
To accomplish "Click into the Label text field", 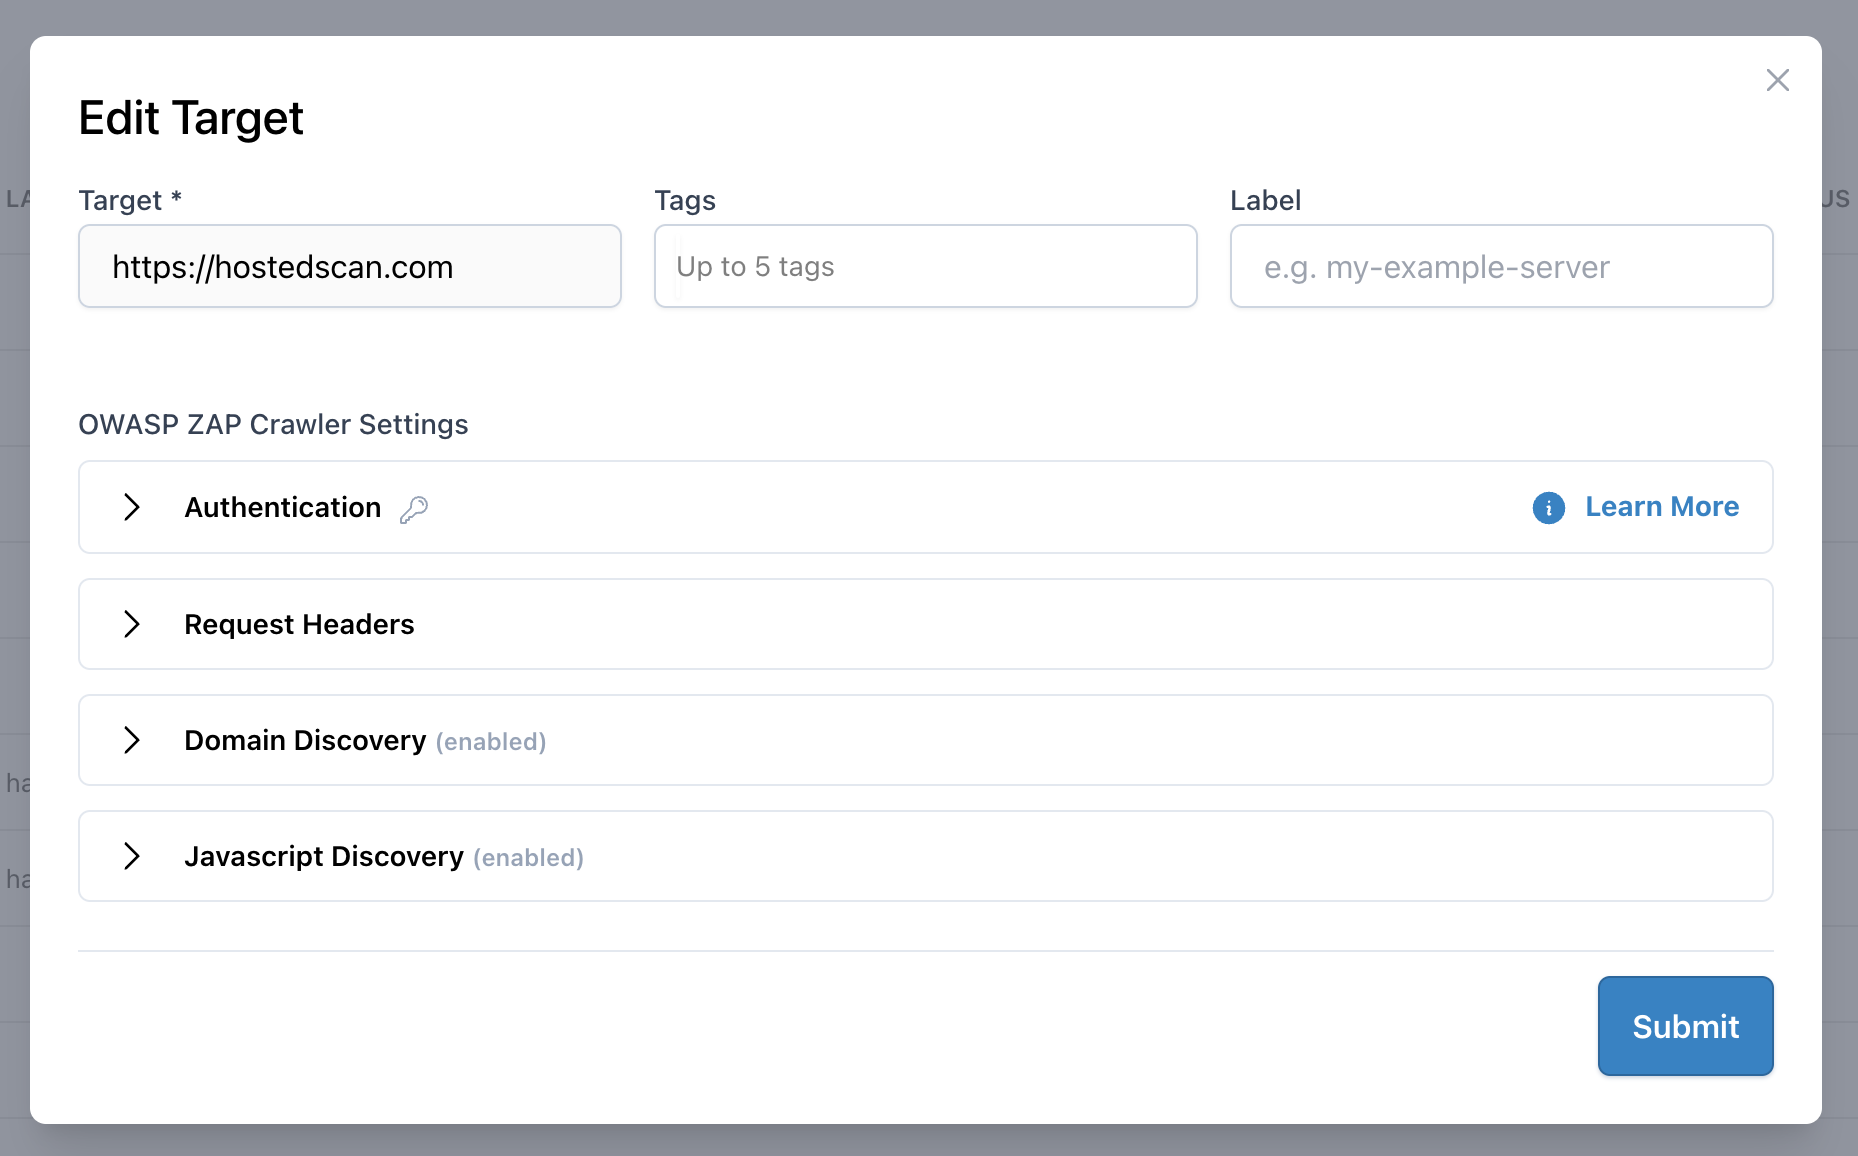I will (1501, 267).
